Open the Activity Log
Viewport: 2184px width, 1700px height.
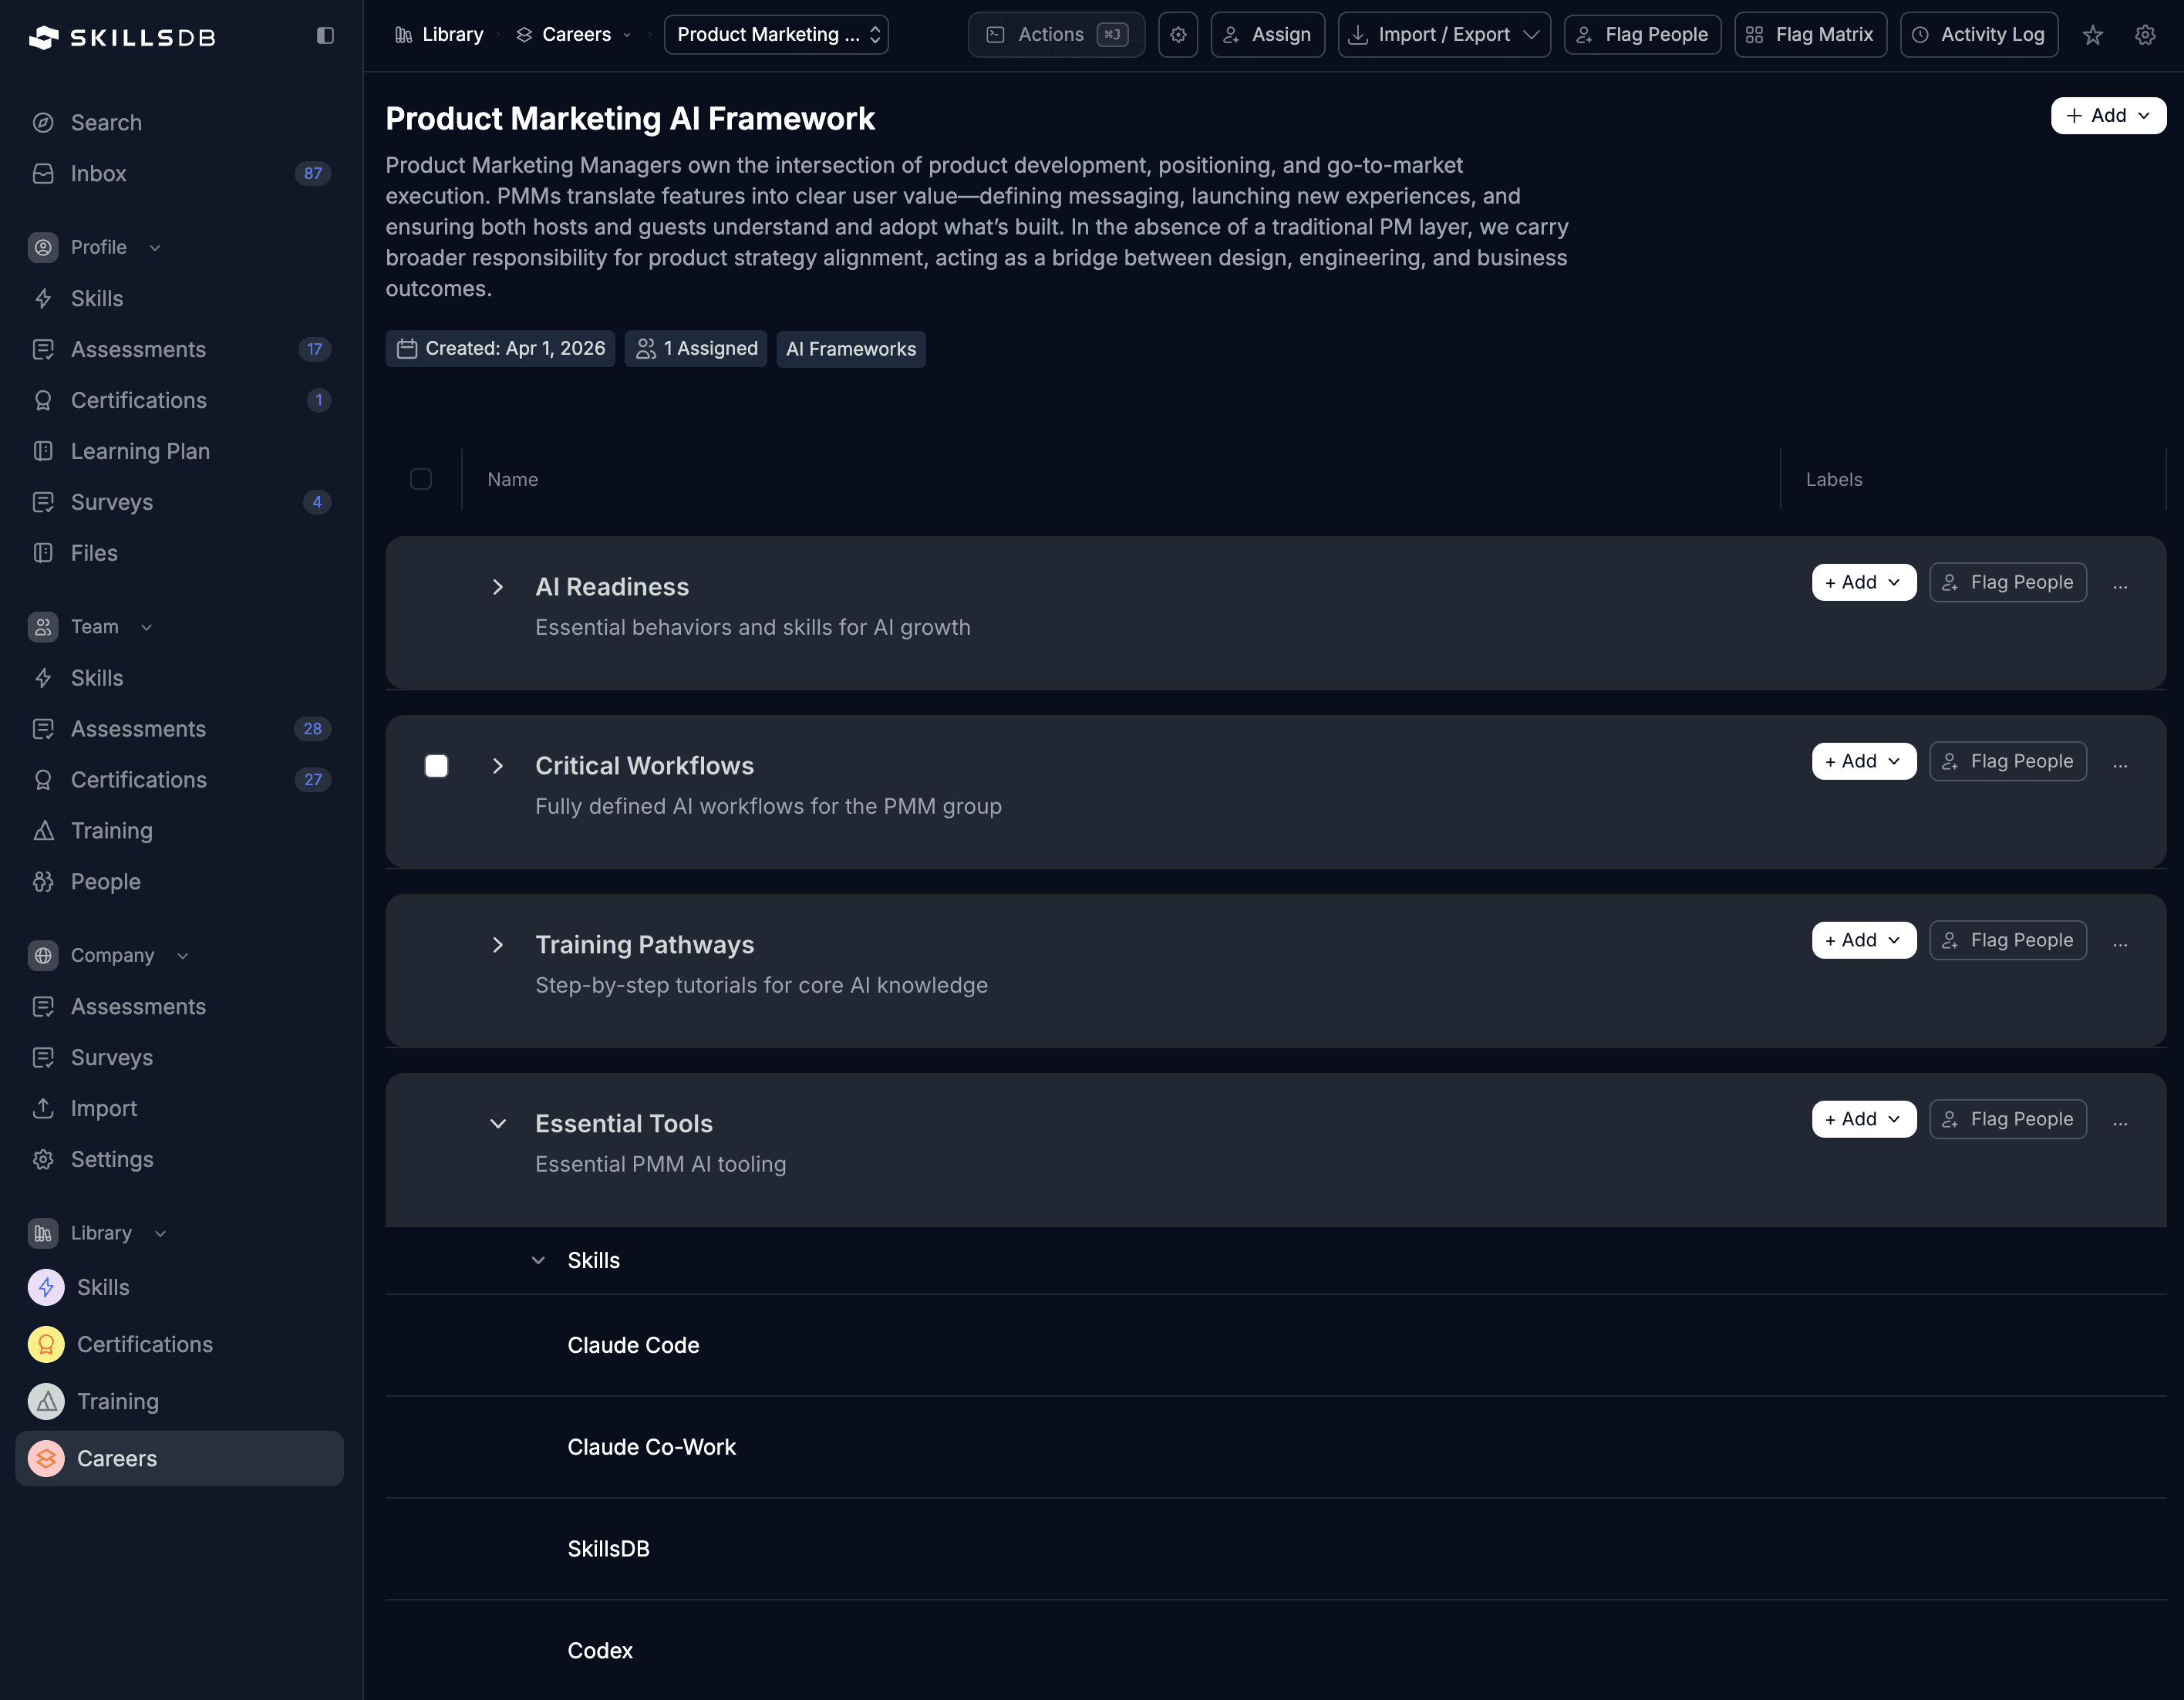[1978, 34]
